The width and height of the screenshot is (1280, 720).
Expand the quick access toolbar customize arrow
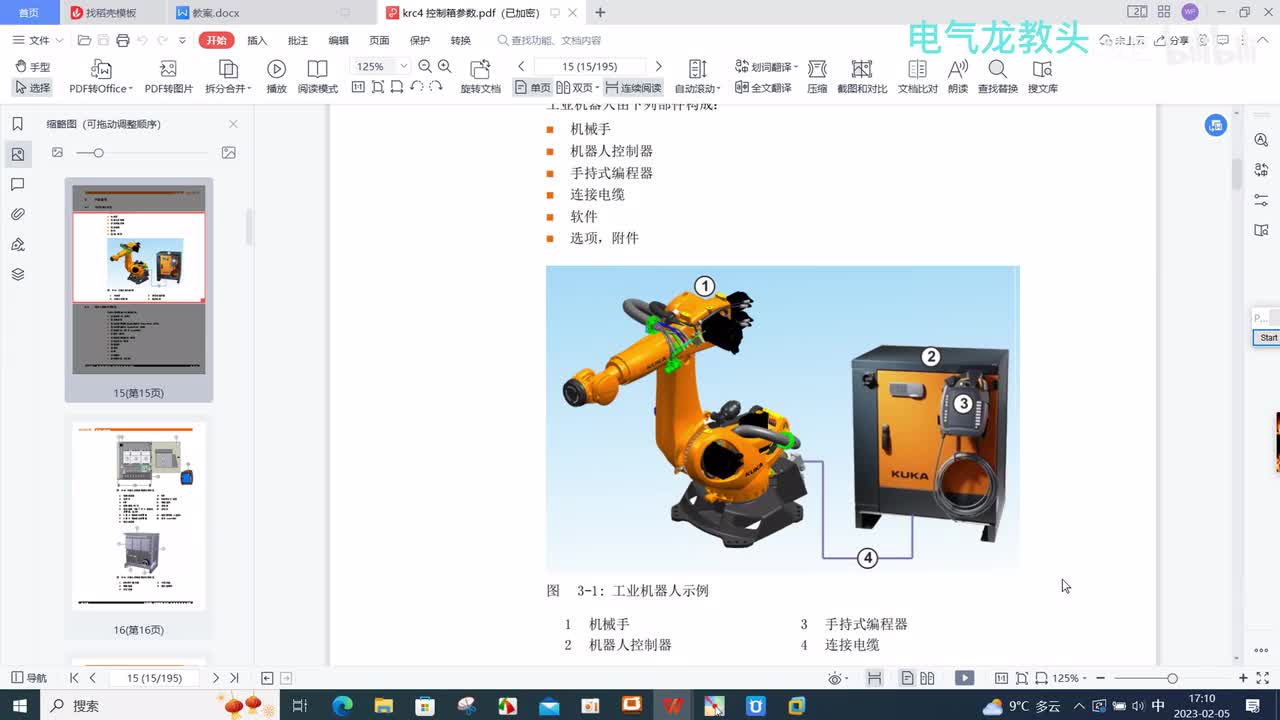click(182, 40)
